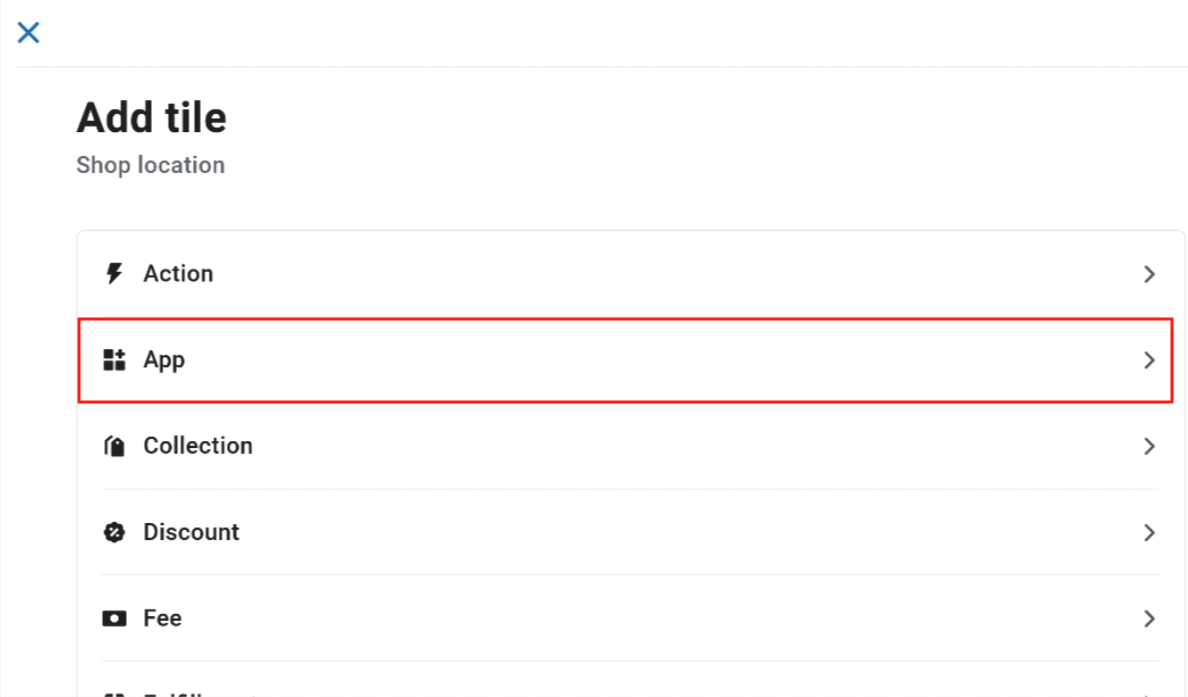Open Fee via its chevron arrow
This screenshot has width=1188, height=697.
coord(1149,619)
